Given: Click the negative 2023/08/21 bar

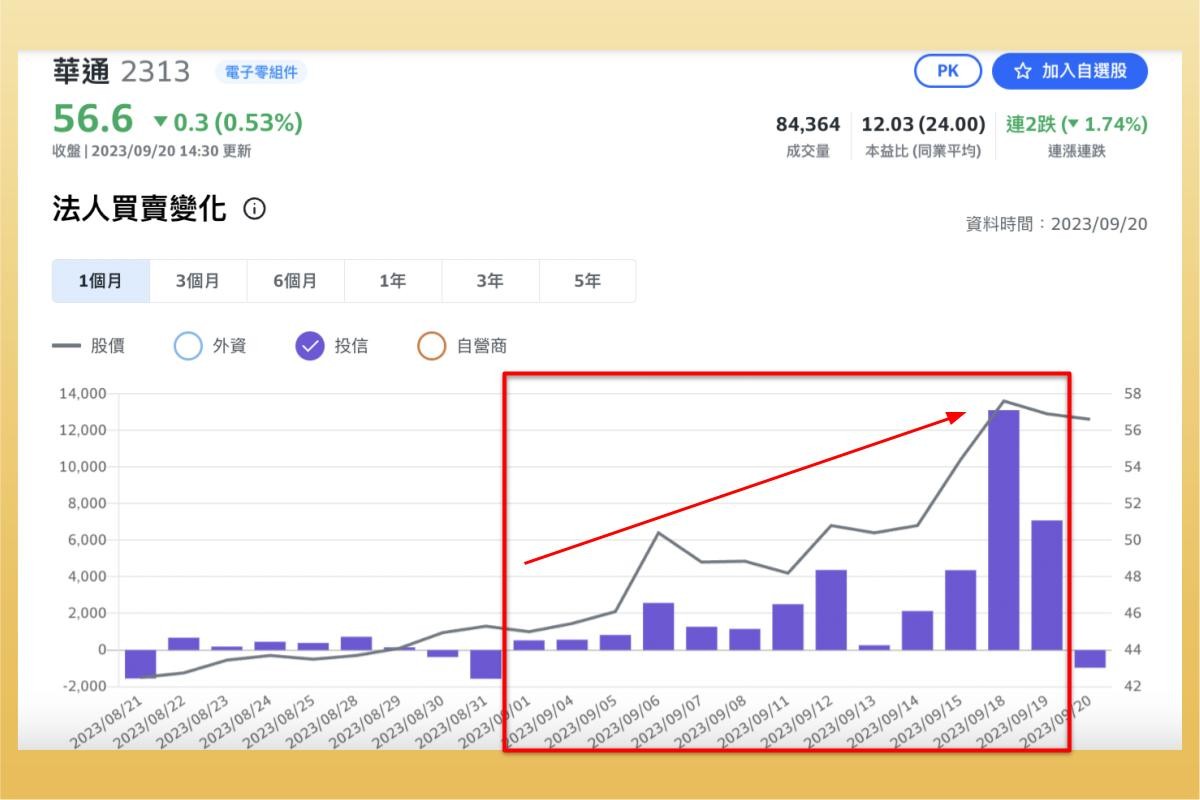Looking at the screenshot, I should tap(141, 664).
